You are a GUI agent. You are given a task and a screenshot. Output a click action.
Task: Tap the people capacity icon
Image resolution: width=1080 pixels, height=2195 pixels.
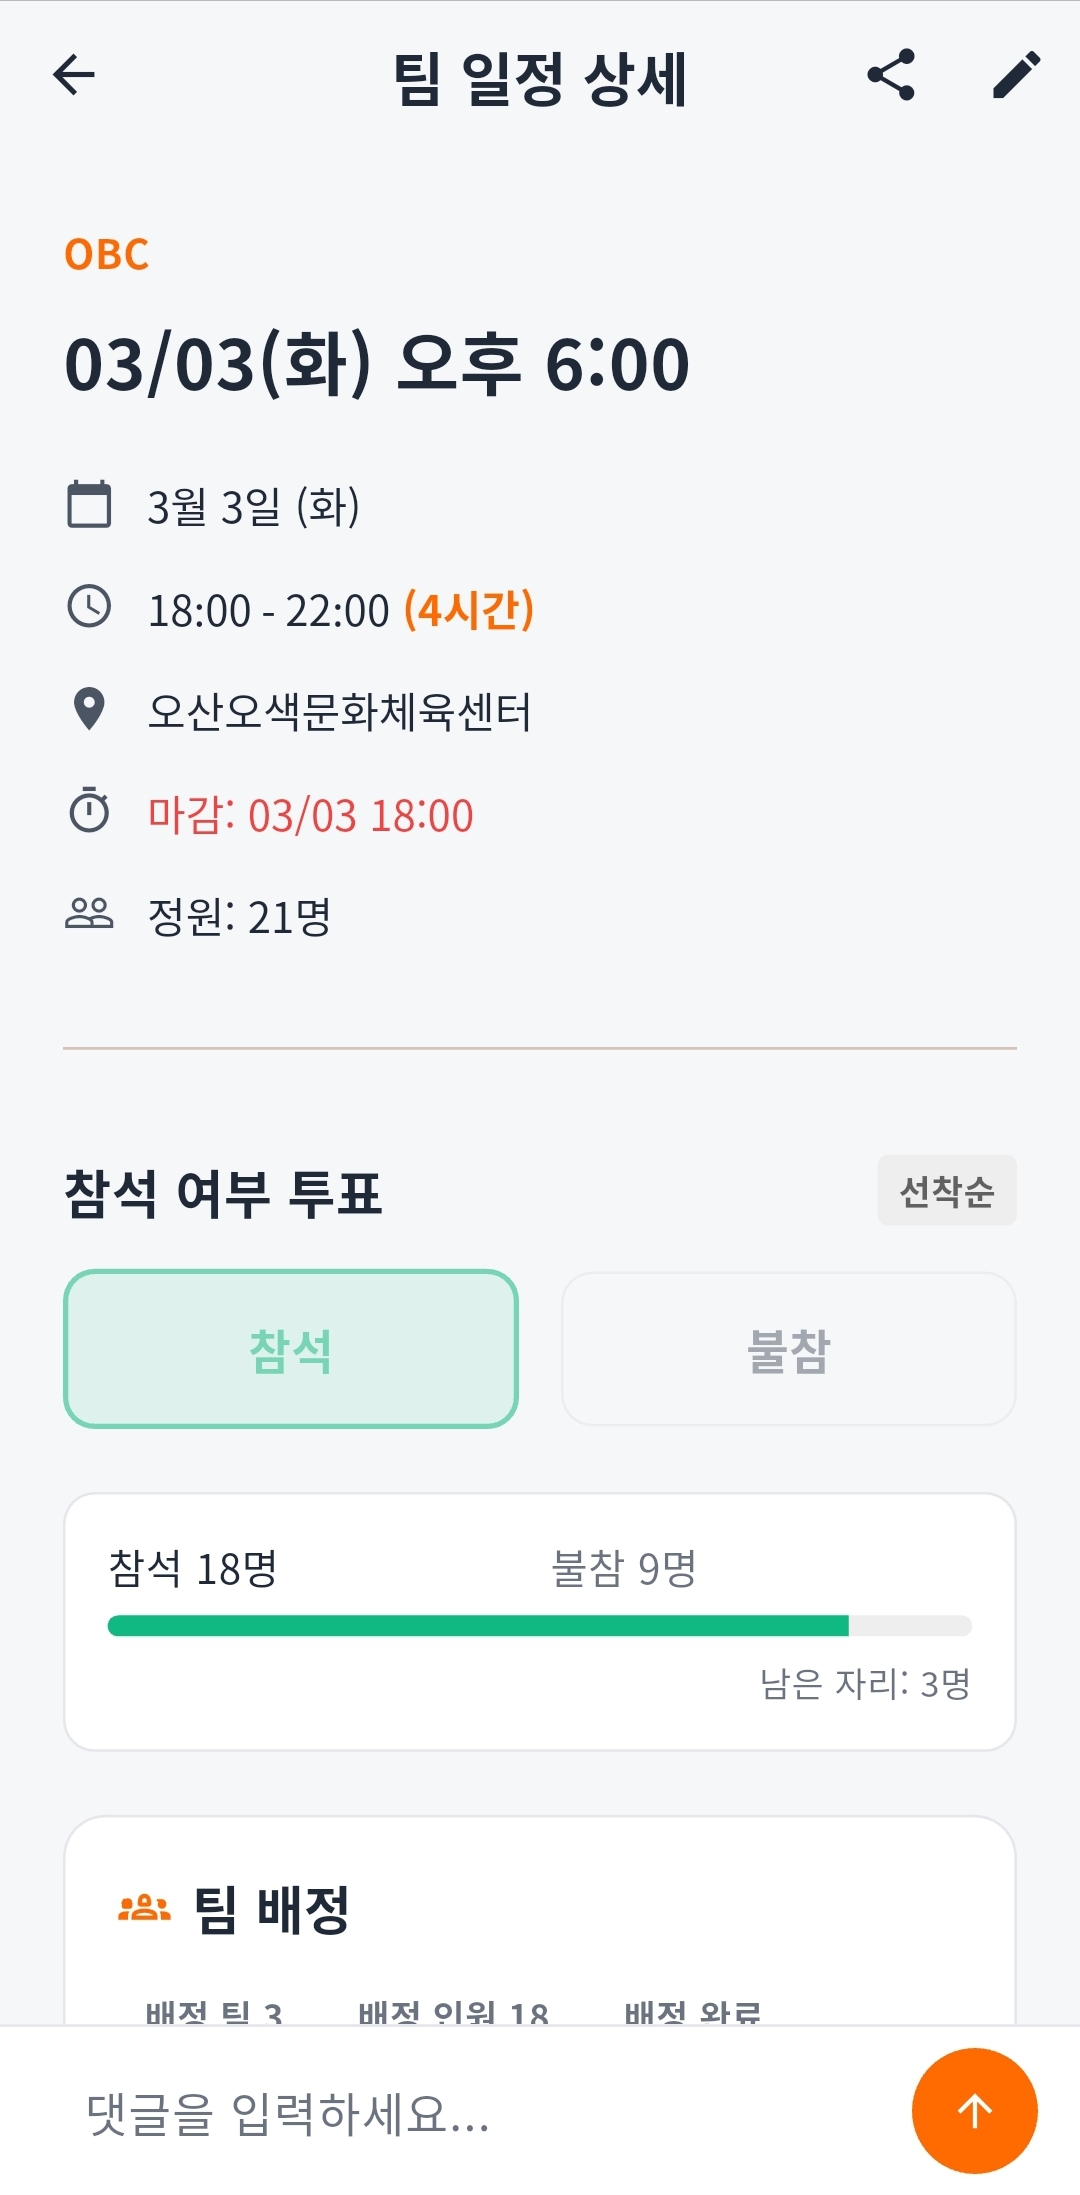pyautogui.click(x=89, y=913)
